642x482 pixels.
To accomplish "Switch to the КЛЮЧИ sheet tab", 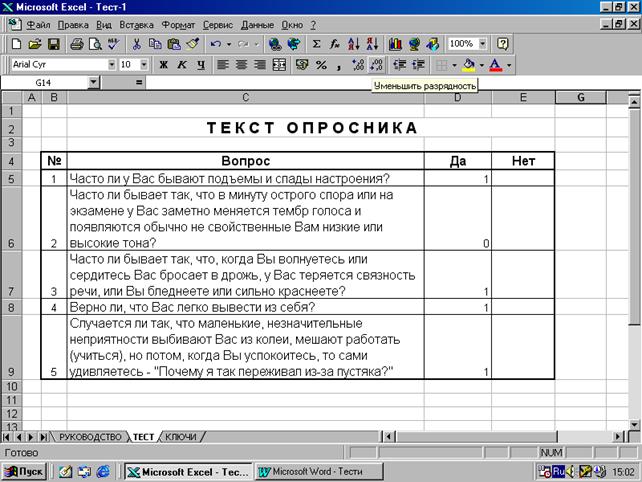I will coord(180,437).
